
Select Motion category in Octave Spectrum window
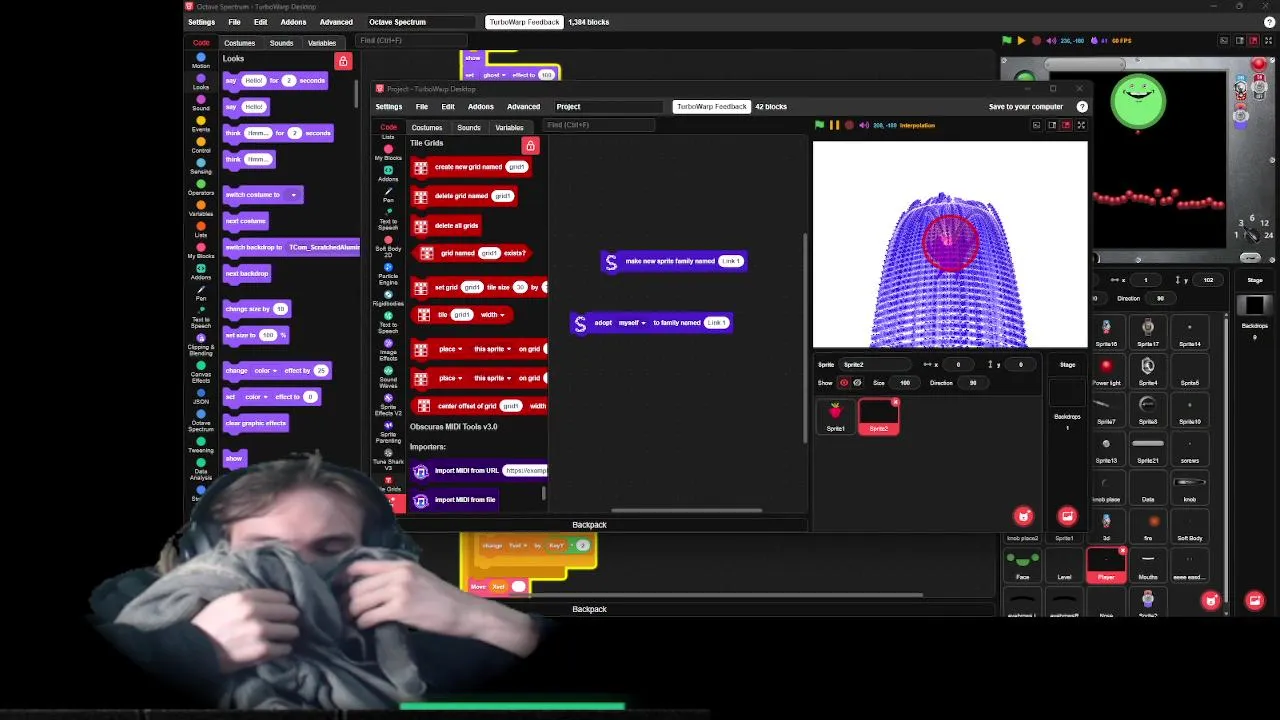201,61
